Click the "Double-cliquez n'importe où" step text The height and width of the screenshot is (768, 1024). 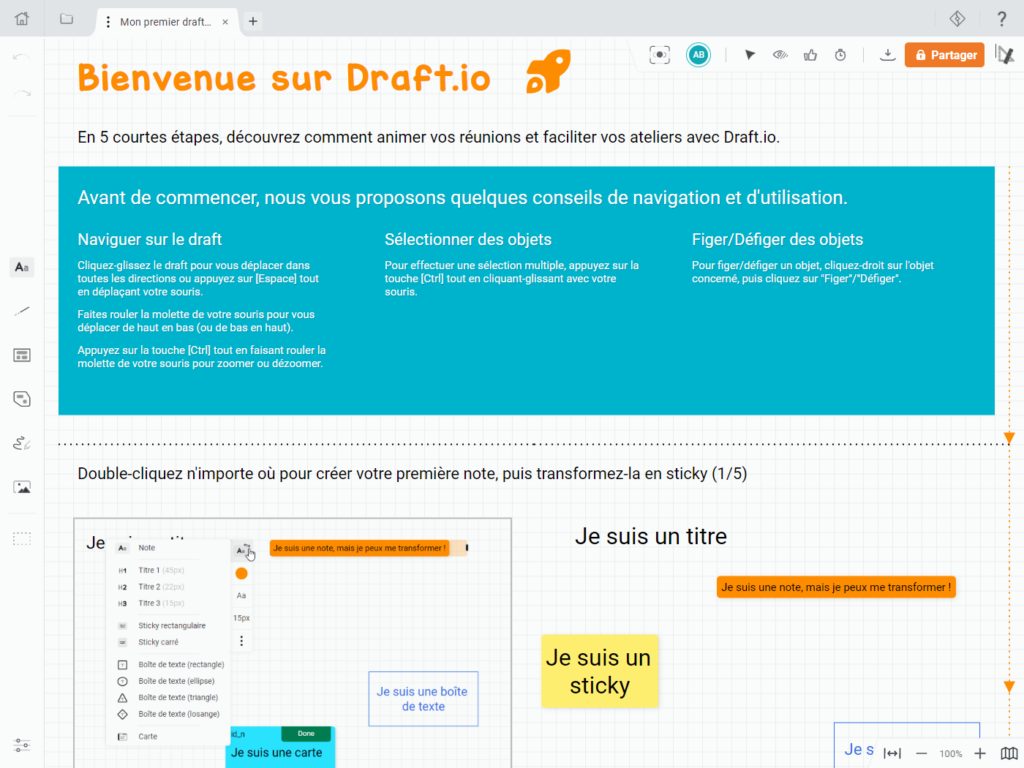[412, 473]
